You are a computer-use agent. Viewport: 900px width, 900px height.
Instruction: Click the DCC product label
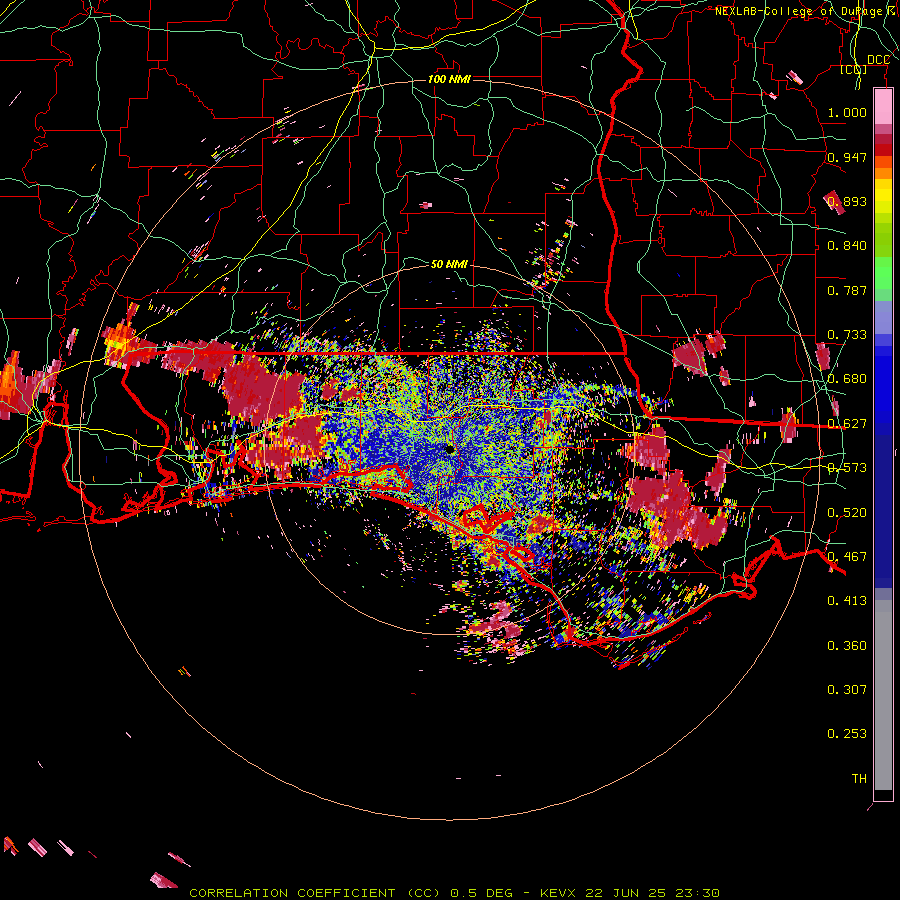click(x=878, y=60)
